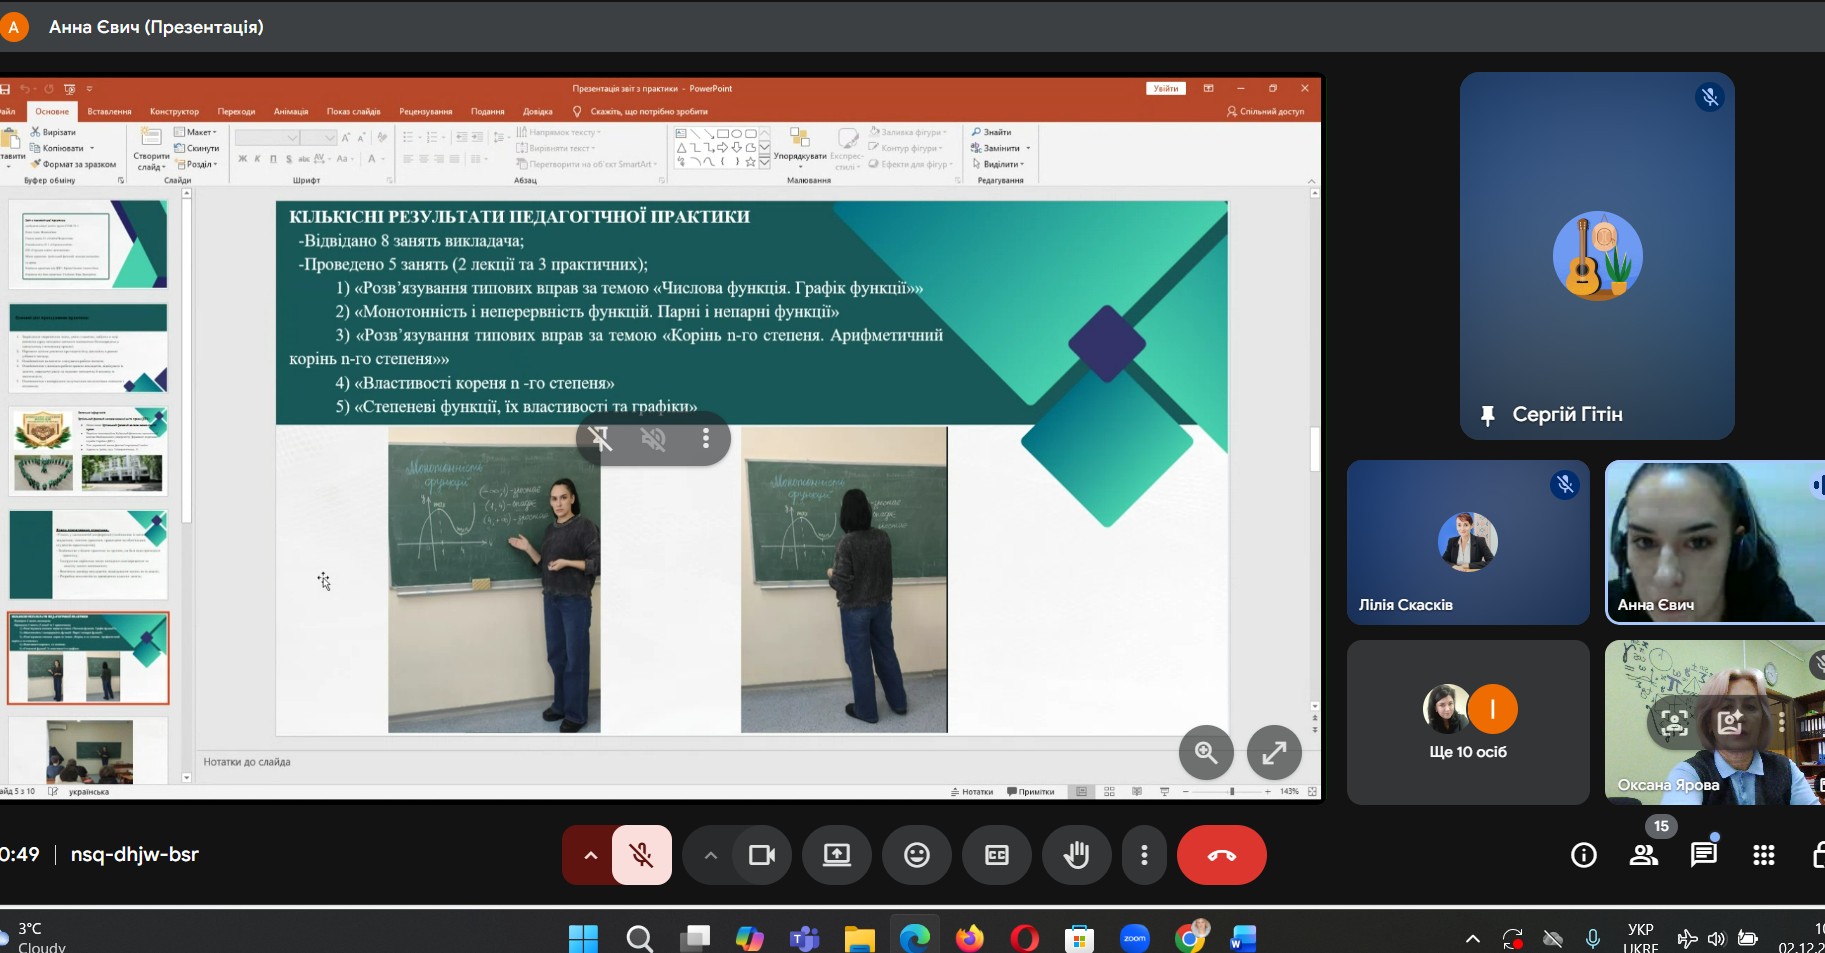Image resolution: width=1825 pixels, height=953 pixels.
Task: Zoom in on the shared presentation
Action: (1206, 752)
